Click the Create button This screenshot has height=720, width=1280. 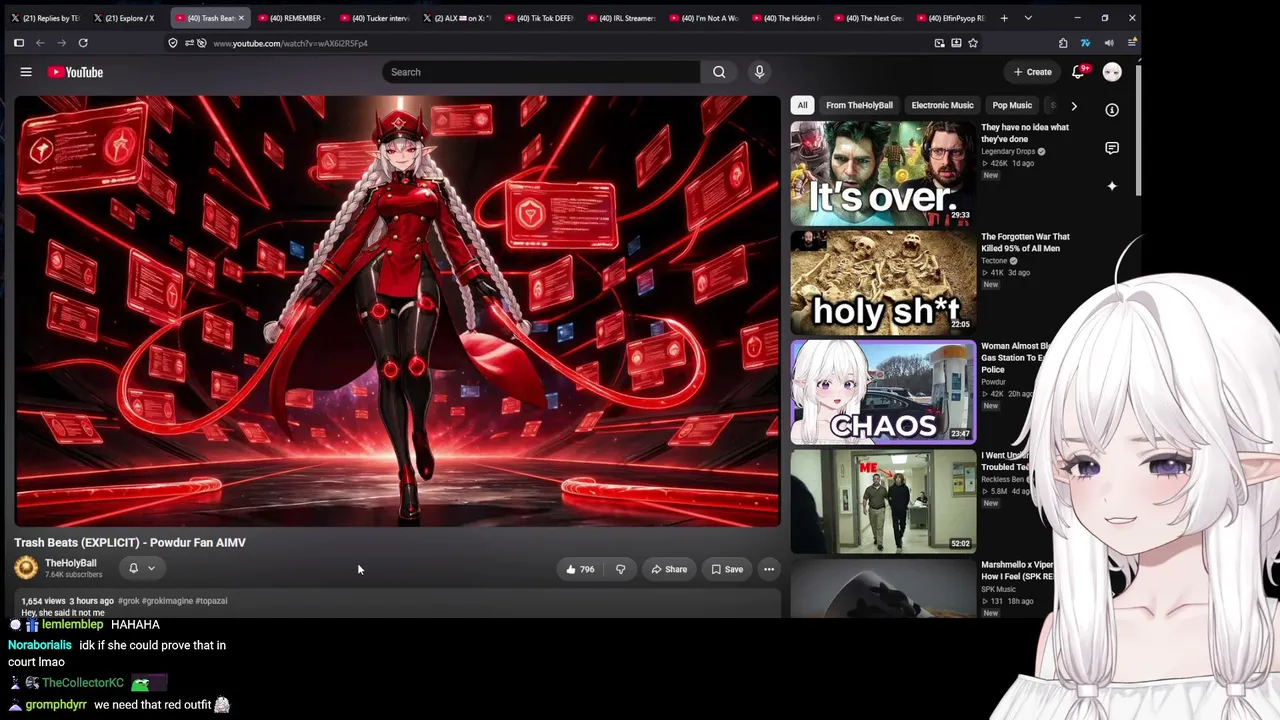[x=1033, y=72]
